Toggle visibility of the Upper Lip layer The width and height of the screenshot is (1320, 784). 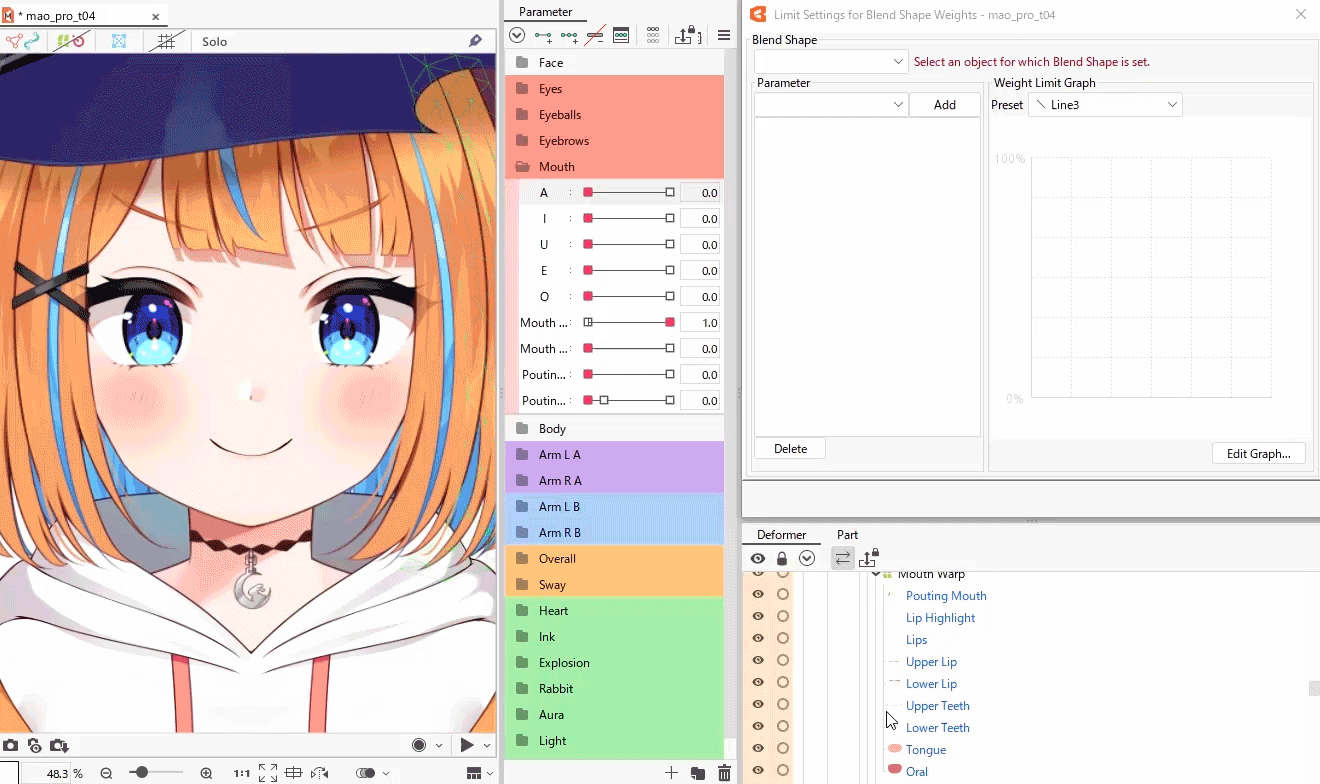click(758, 661)
